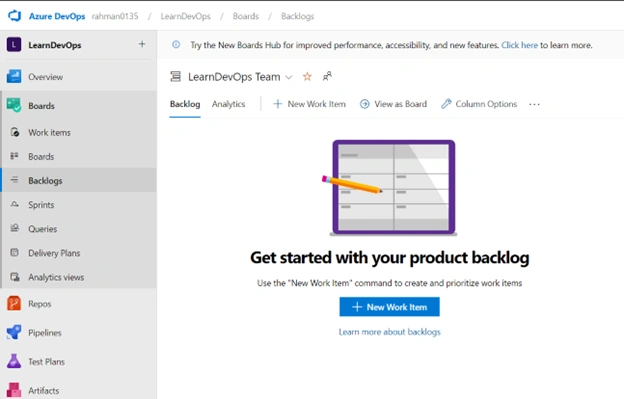Open the Azure DevOps home link
The height and width of the screenshot is (399, 624).
pyautogui.click(x=57, y=16)
